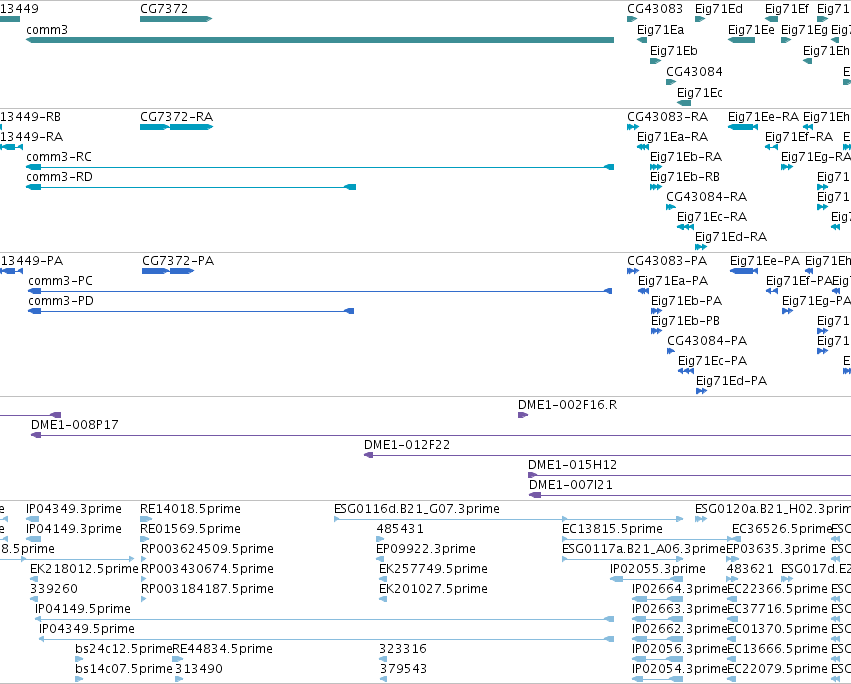Click the ESG0117a.B21_A06.3prime EST label
The height and width of the screenshot is (684, 851).
[x=644, y=549]
